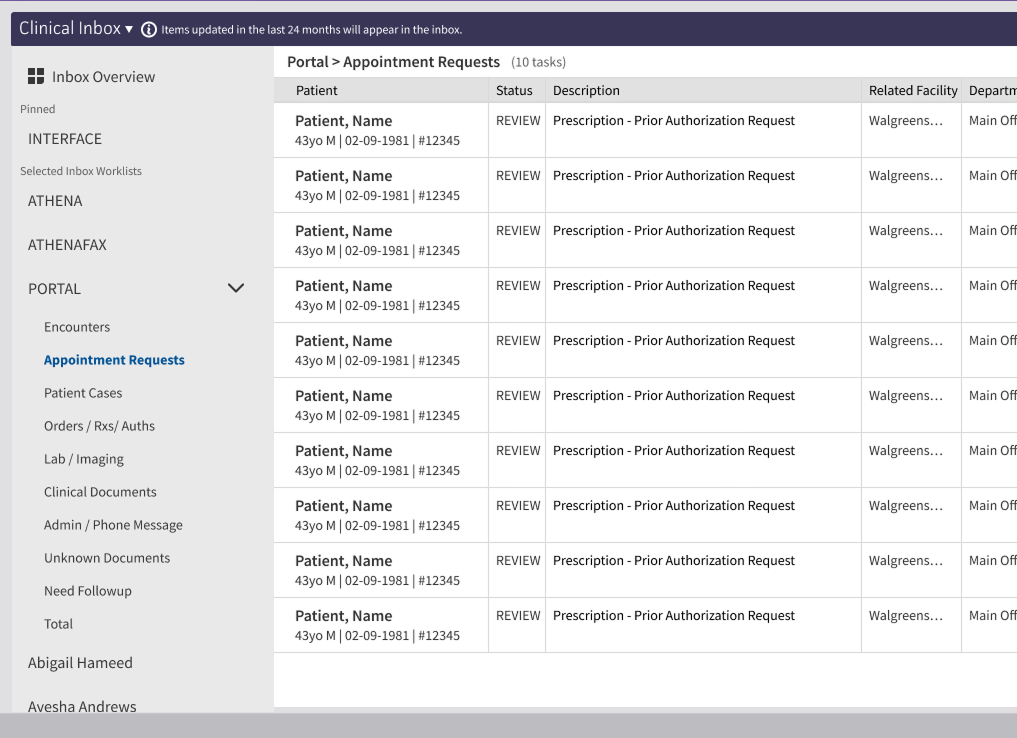Select the INTERFACE pinned worklist
Image resolution: width=1017 pixels, height=738 pixels.
click(x=65, y=139)
